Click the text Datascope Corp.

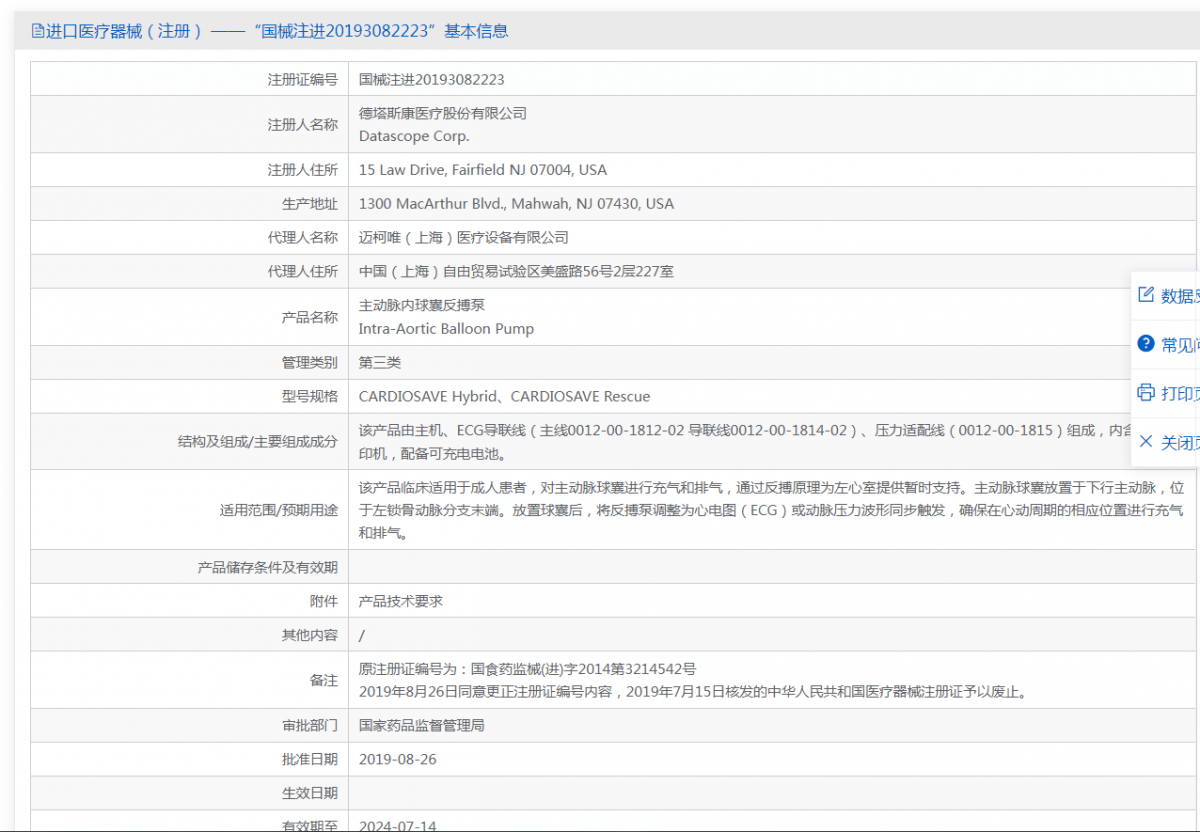coord(414,136)
